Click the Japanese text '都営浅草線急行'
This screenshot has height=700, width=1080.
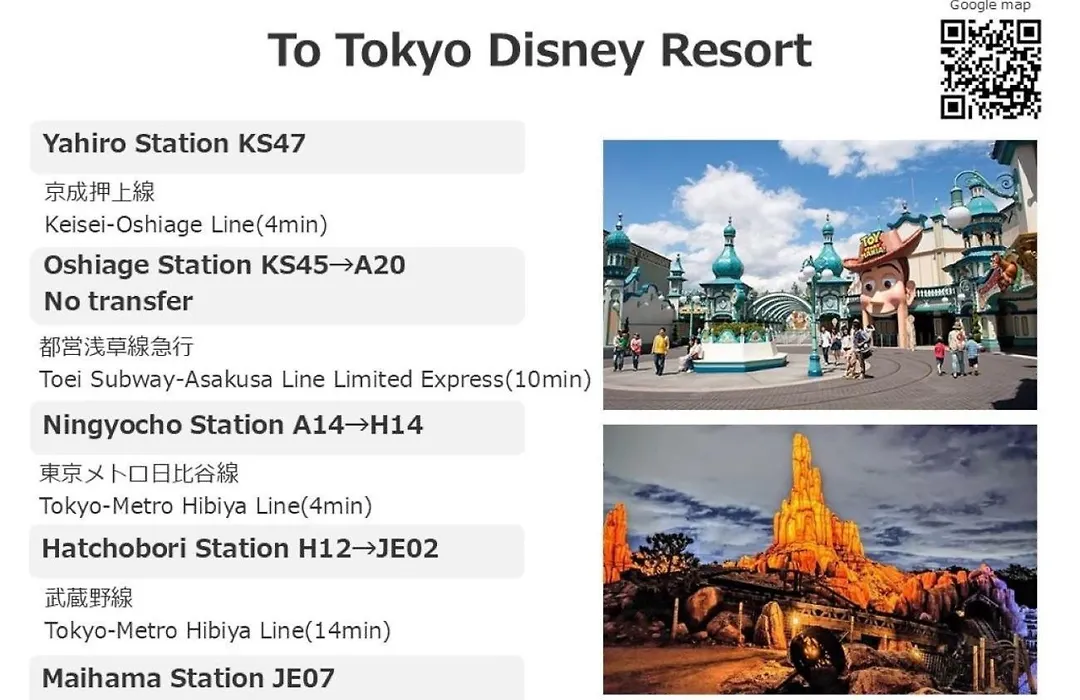click(116, 347)
